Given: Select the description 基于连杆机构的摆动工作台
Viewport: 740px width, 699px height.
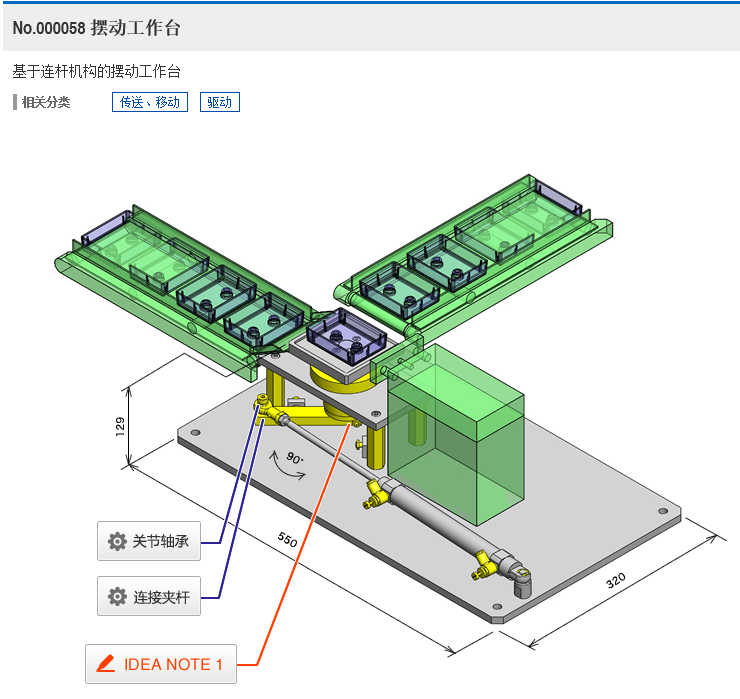Looking at the screenshot, I should pyautogui.click(x=96, y=72).
